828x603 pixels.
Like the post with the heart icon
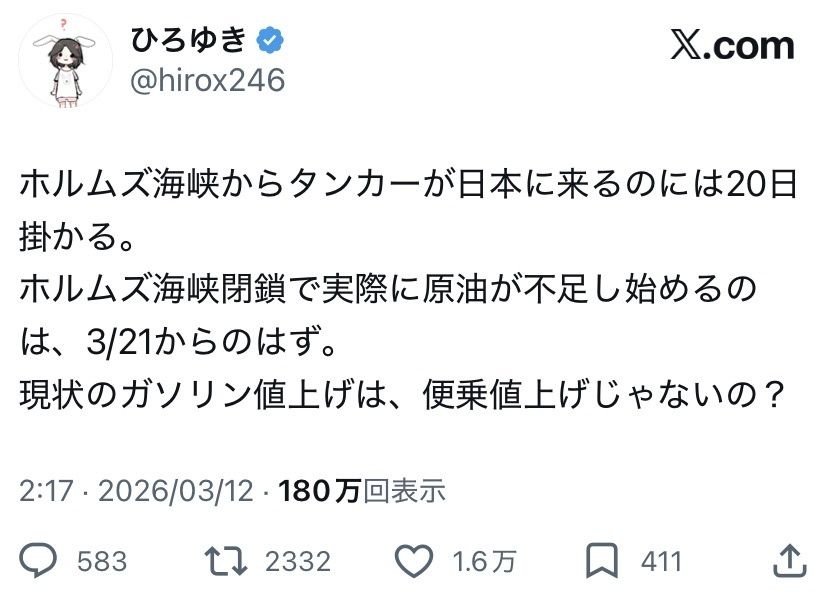[414, 561]
